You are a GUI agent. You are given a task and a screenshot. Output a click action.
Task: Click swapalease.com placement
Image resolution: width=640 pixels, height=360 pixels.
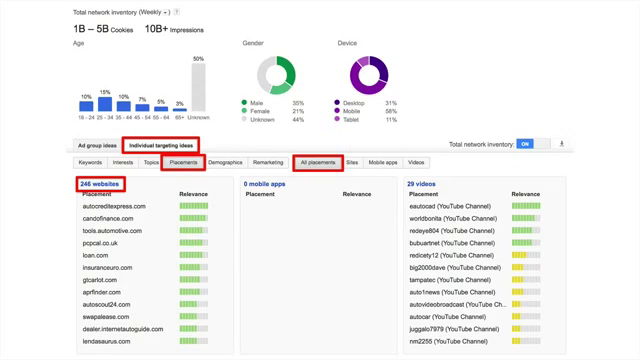(106, 317)
